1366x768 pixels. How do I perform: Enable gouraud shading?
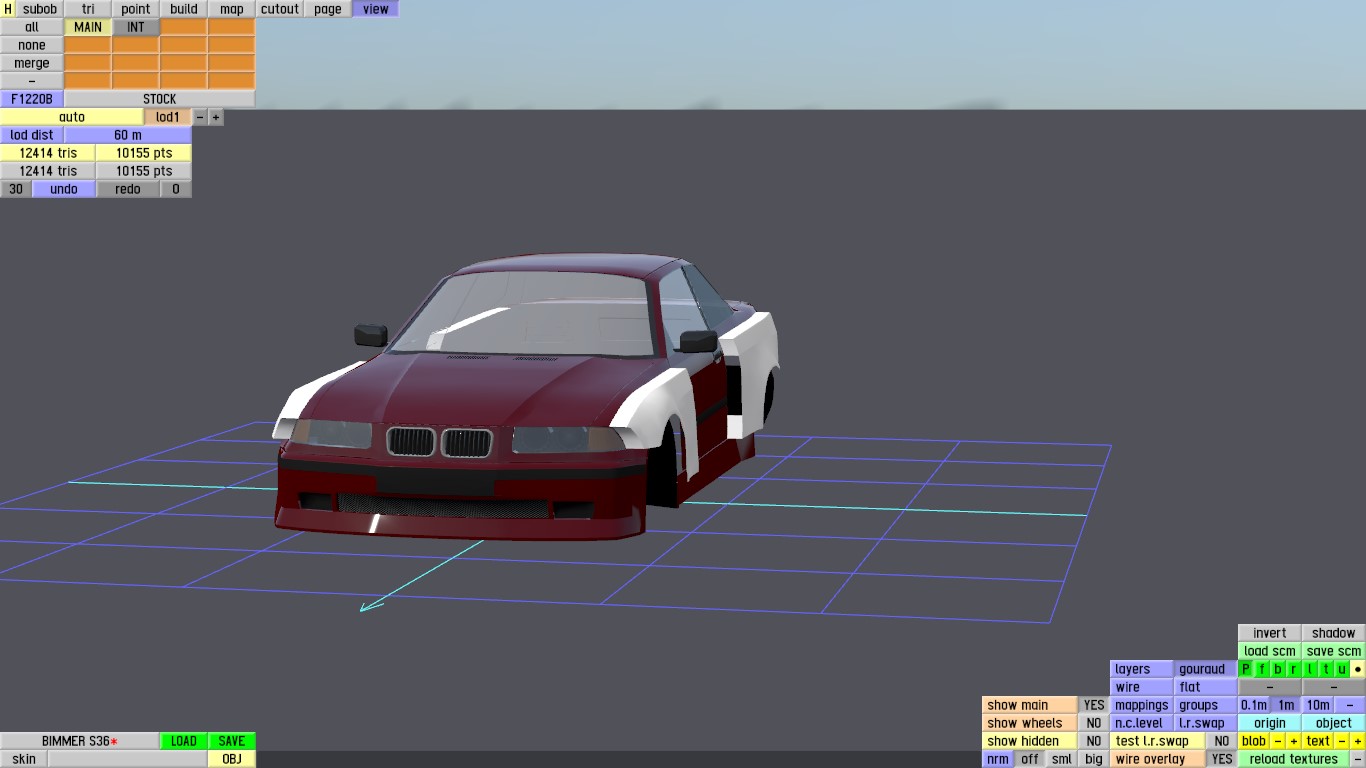click(x=1205, y=669)
